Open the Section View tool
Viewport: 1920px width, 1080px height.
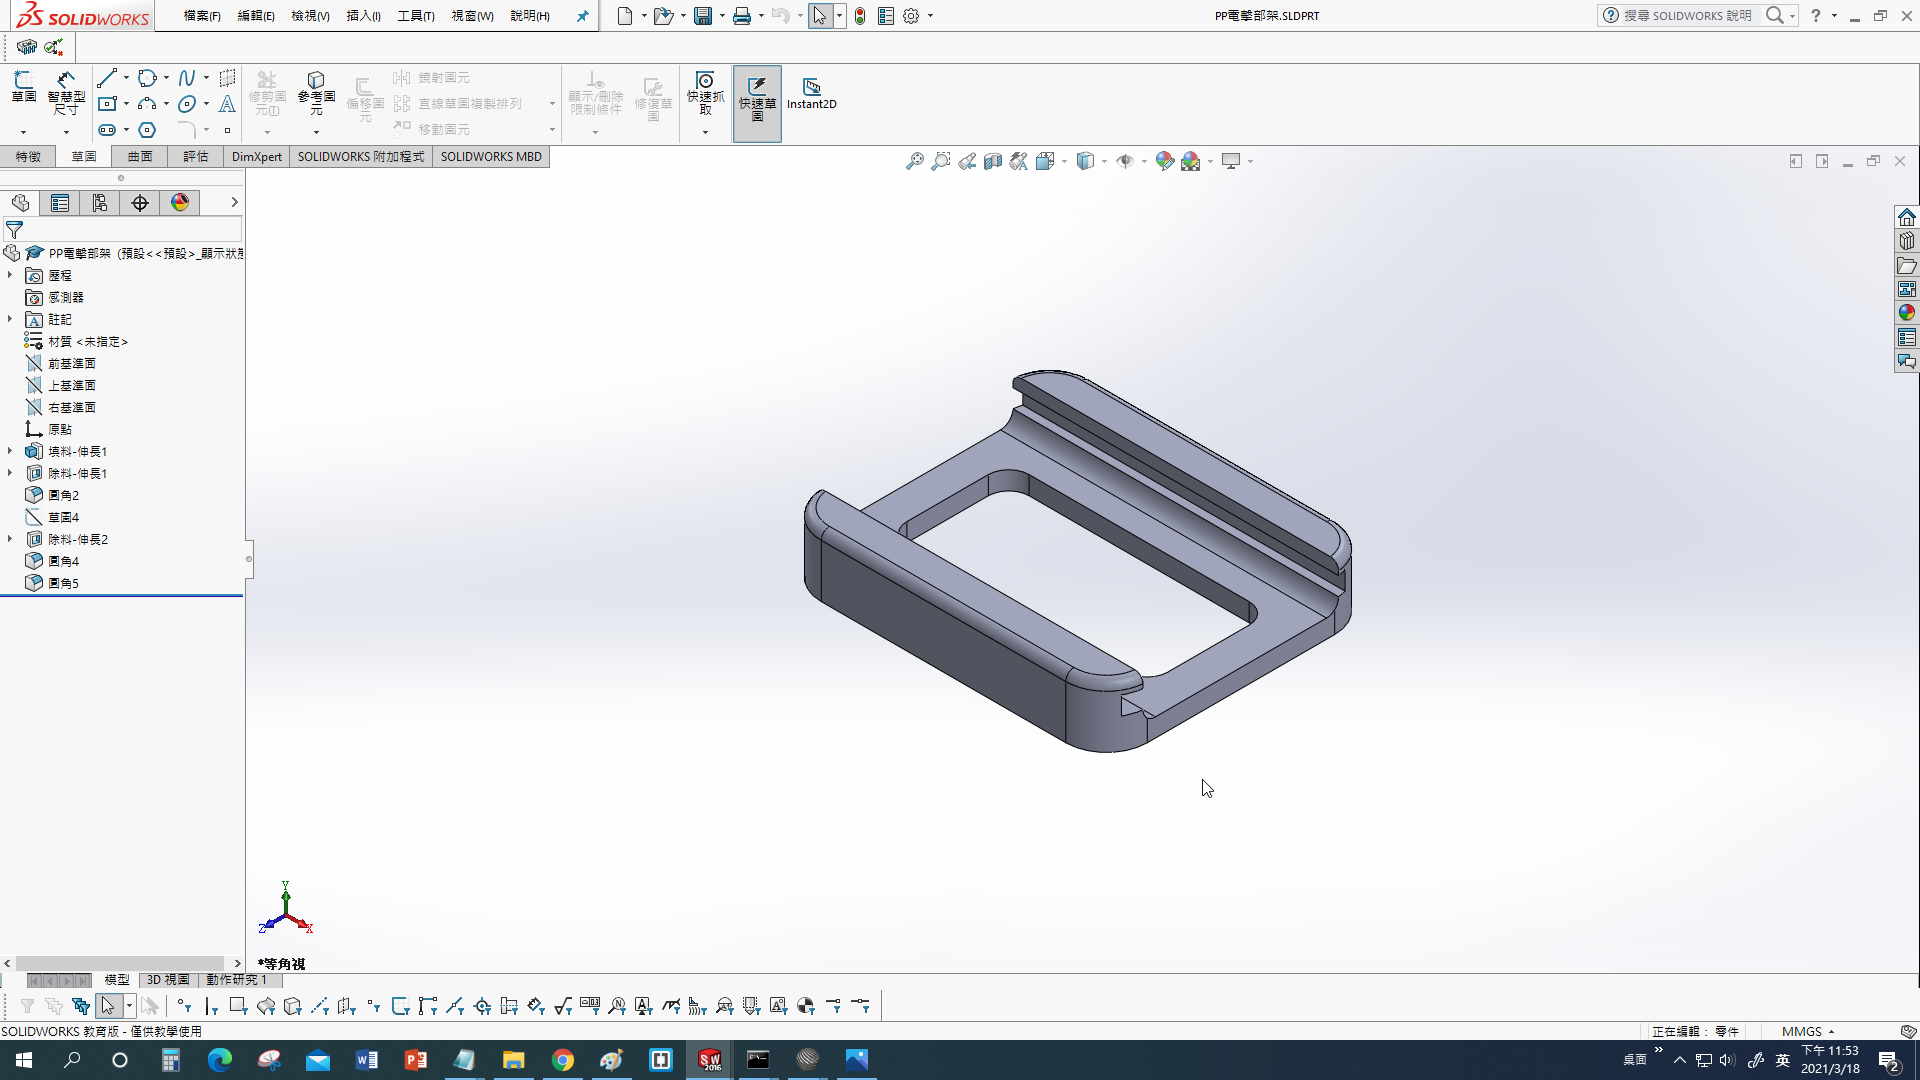[x=992, y=161]
